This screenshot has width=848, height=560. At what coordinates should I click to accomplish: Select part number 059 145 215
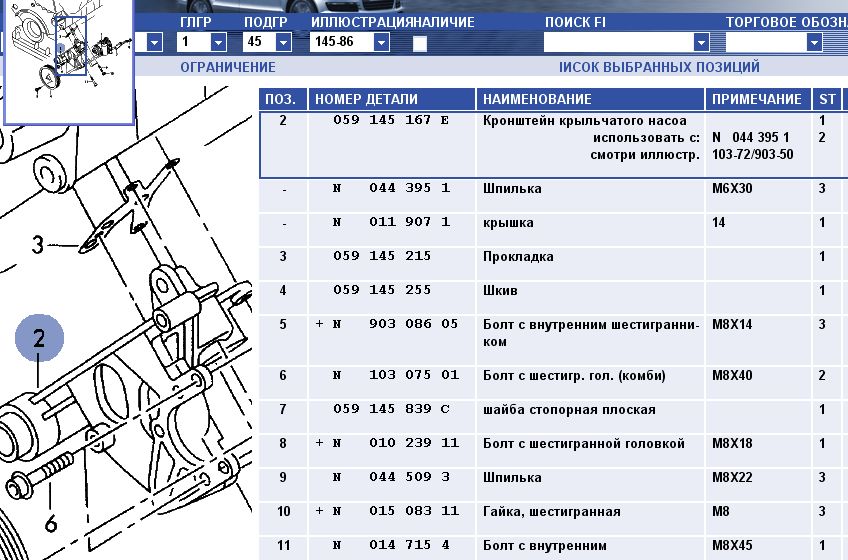[382, 256]
